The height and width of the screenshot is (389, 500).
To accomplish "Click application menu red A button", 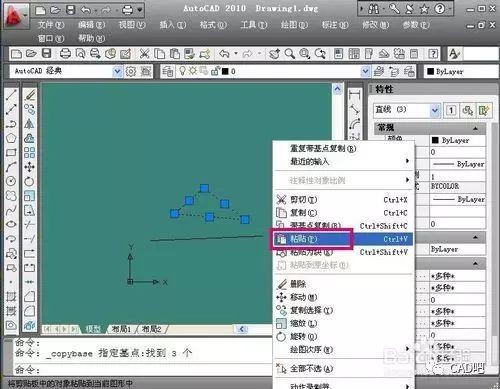I will tap(16, 15).
